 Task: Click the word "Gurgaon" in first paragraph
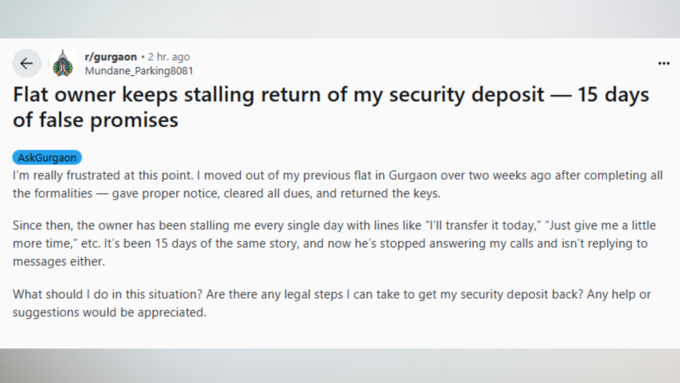412,176
